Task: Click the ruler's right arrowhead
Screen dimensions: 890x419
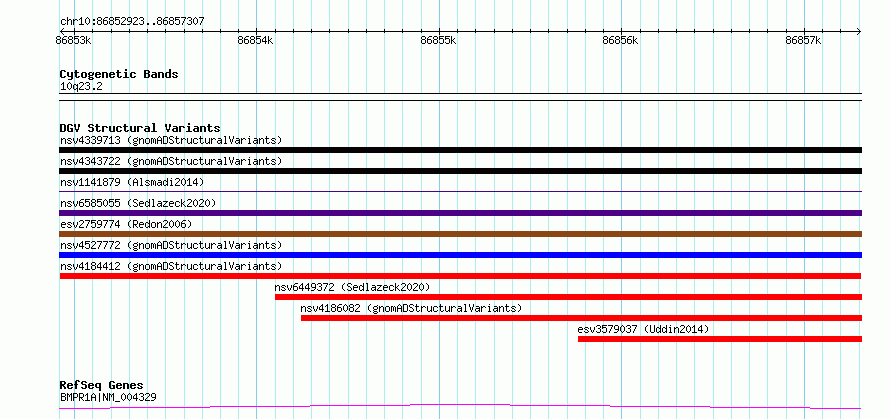Action: pyautogui.click(x=858, y=32)
